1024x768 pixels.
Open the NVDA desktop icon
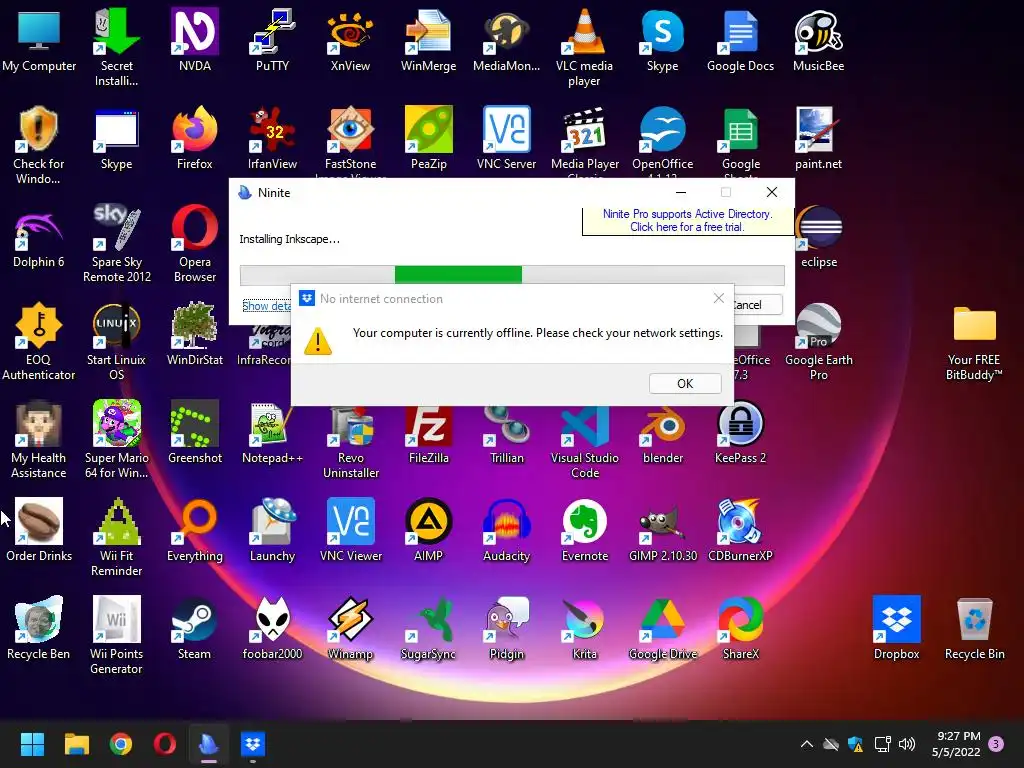point(195,40)
